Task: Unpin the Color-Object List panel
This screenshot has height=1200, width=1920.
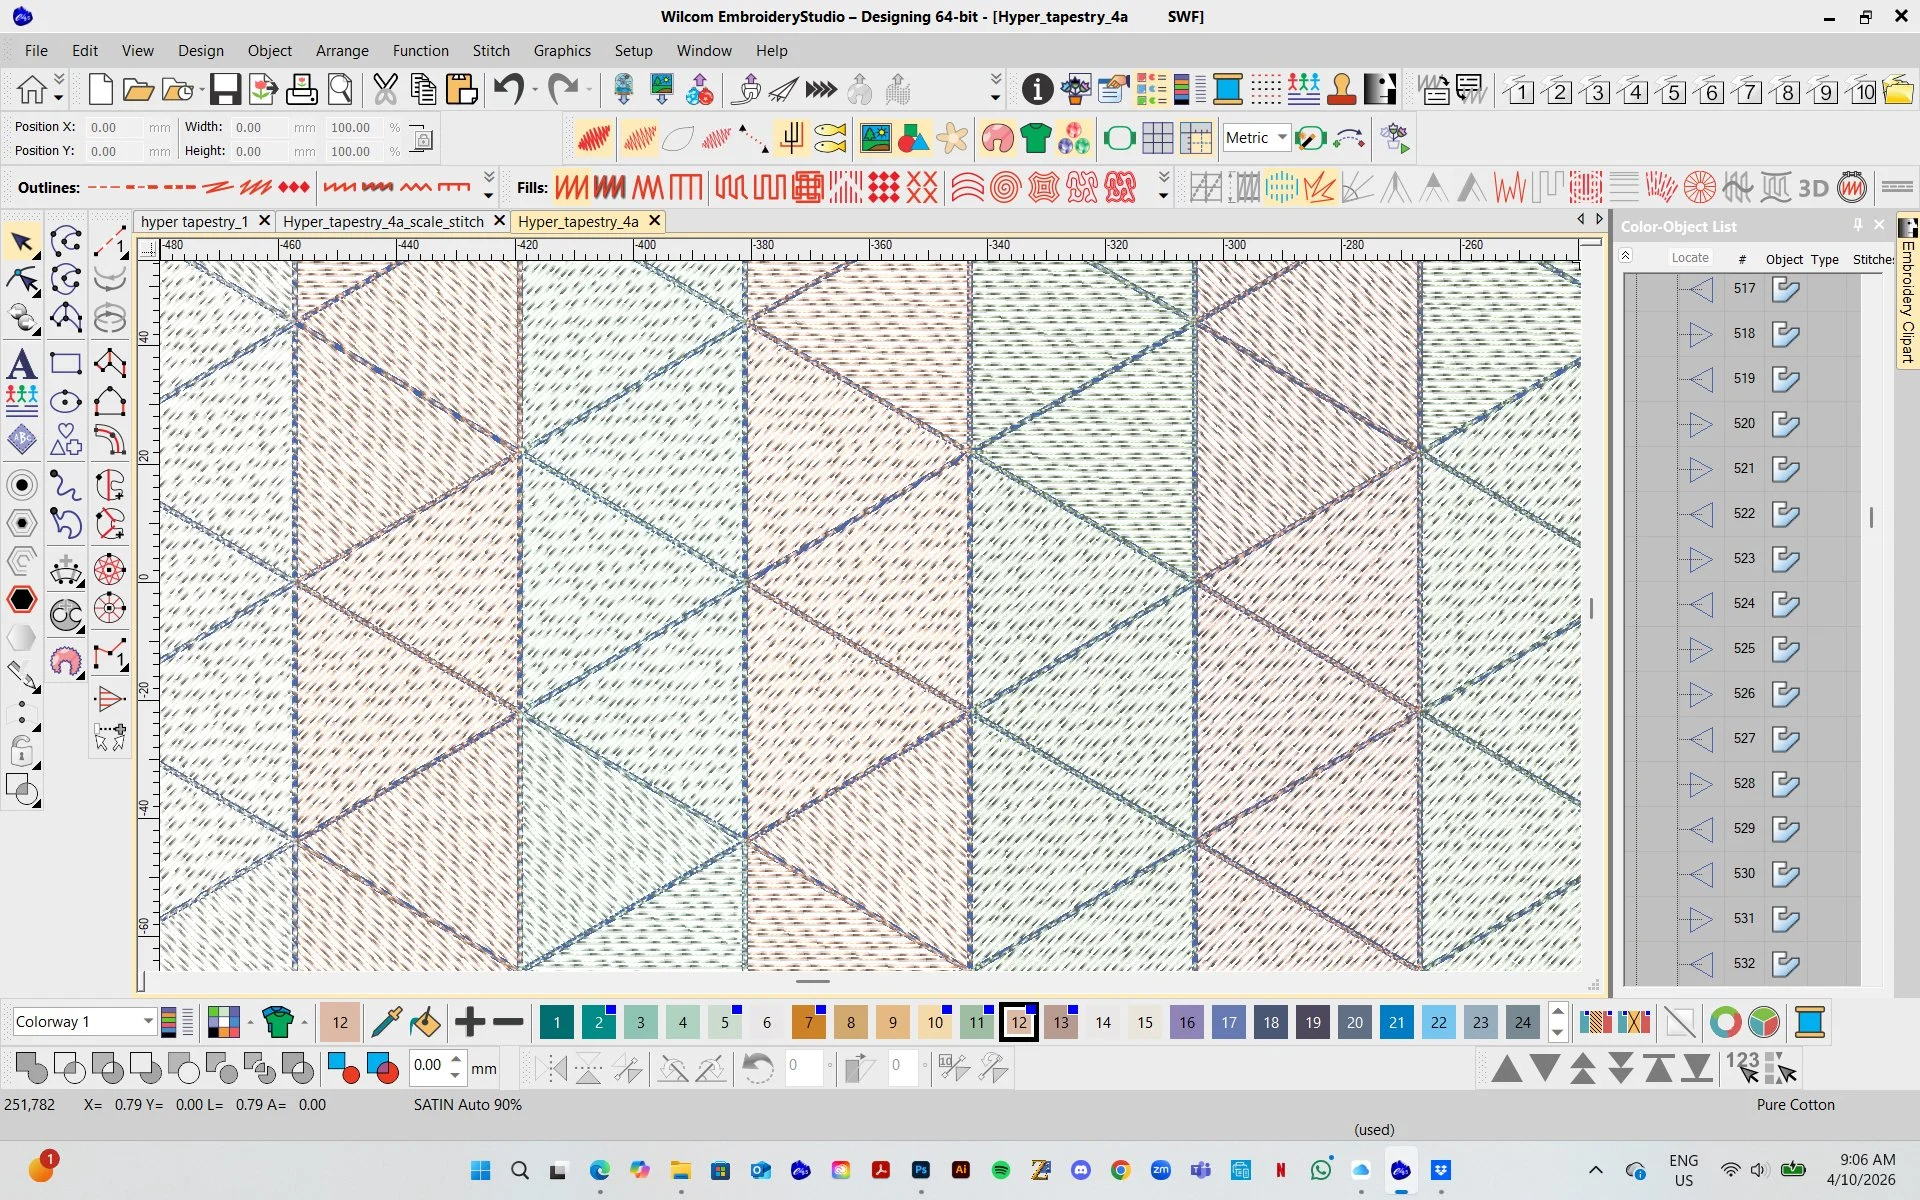Action: tap(1858, 225)
